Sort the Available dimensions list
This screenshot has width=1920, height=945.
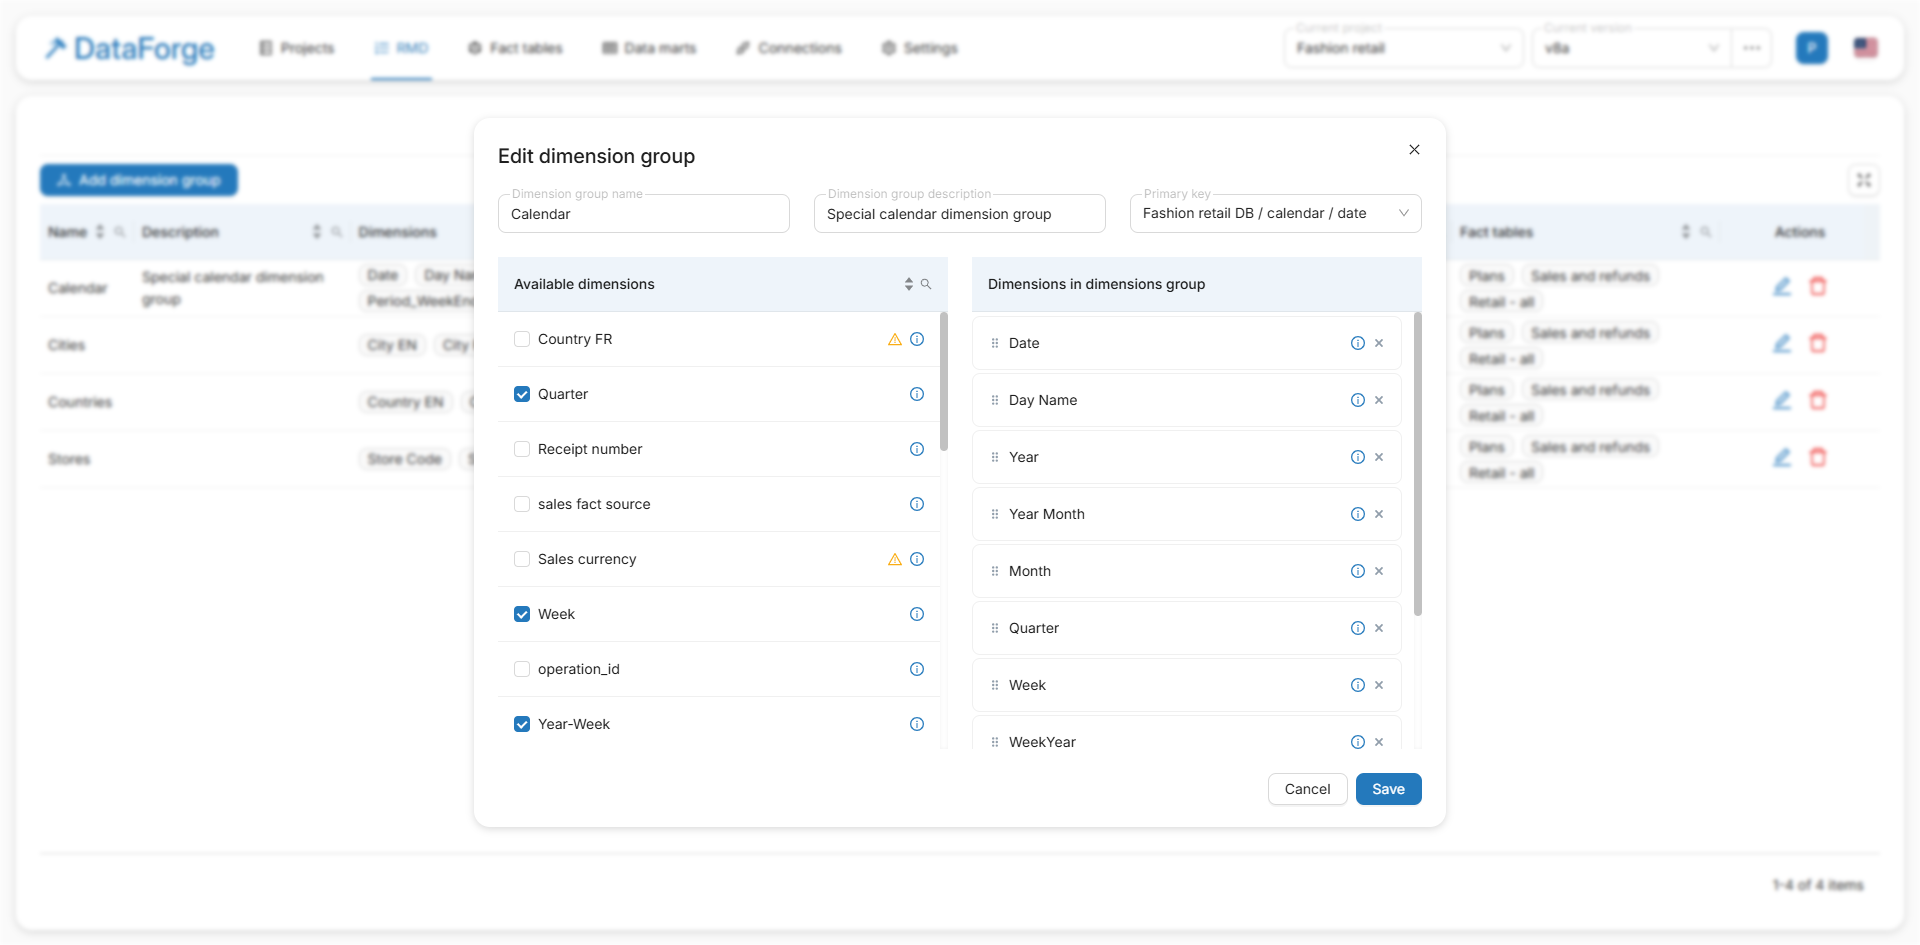pos(908,284)
